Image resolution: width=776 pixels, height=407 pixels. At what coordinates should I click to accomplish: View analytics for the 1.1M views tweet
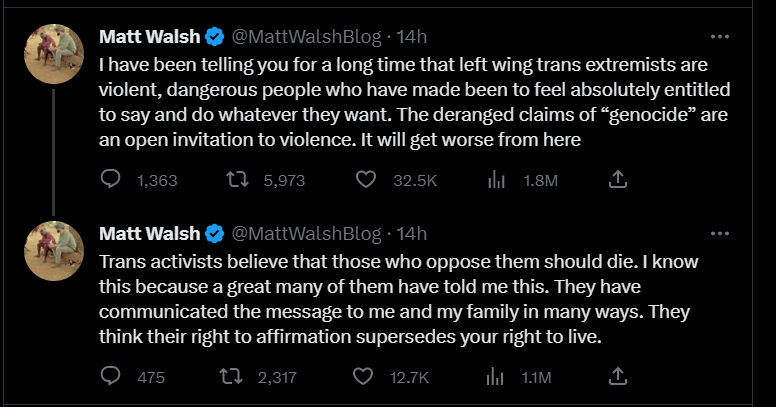click(494, 377)
